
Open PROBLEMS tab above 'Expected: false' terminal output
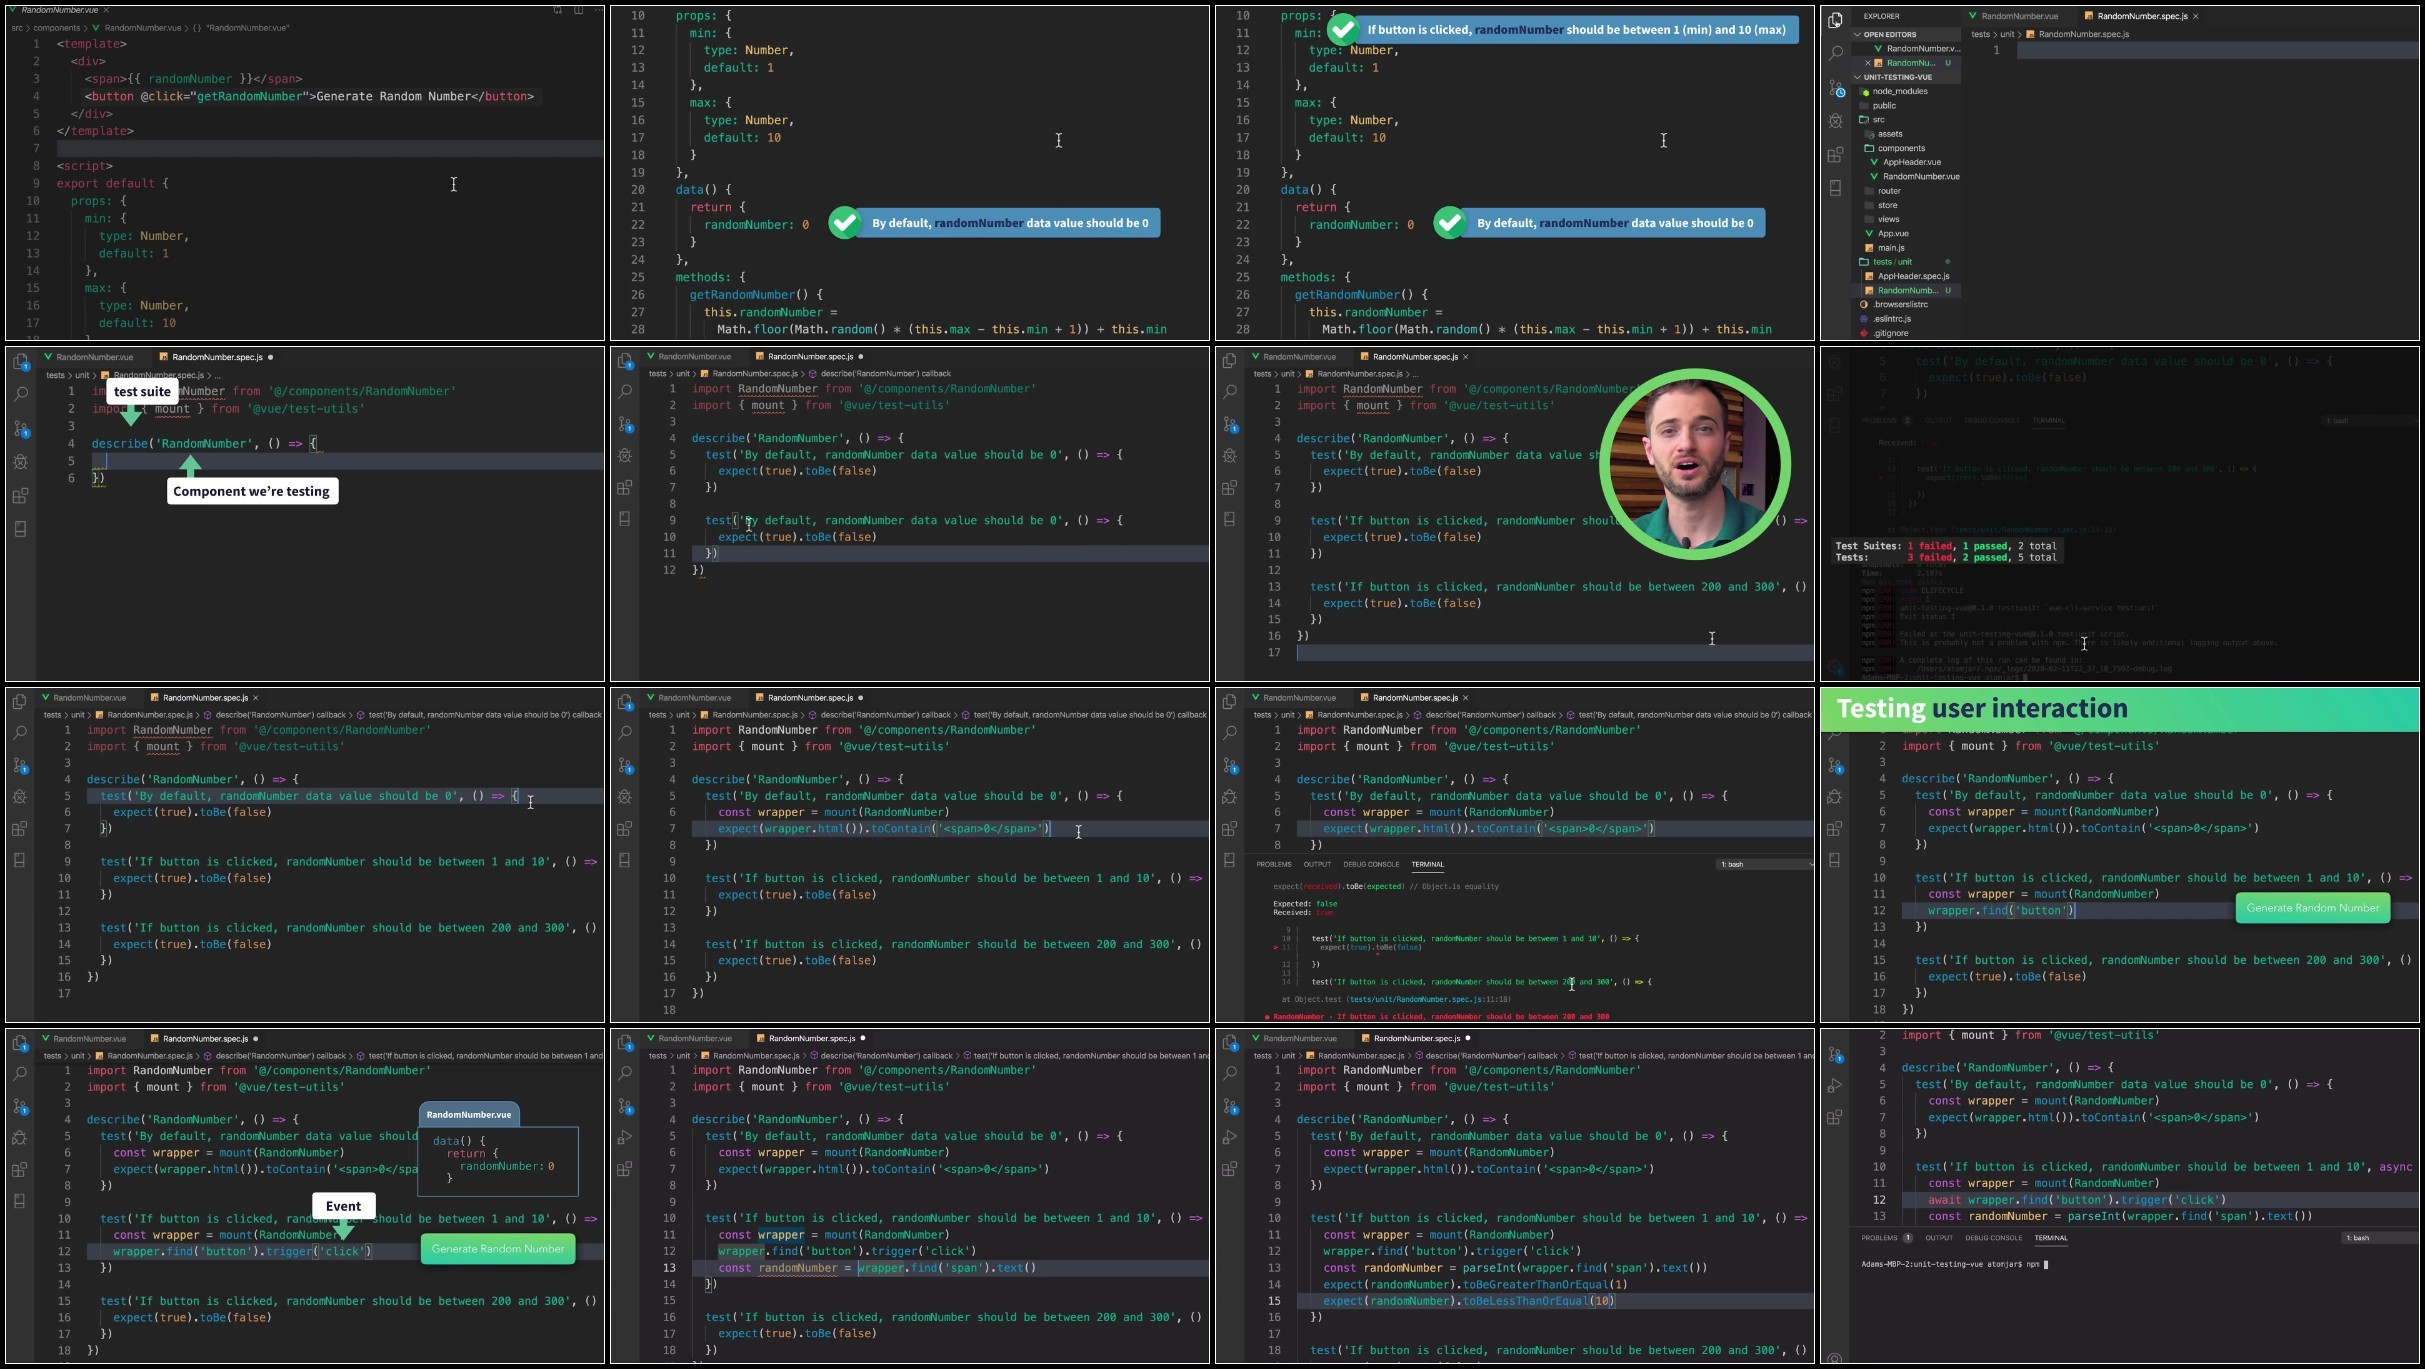[1273, 865]
